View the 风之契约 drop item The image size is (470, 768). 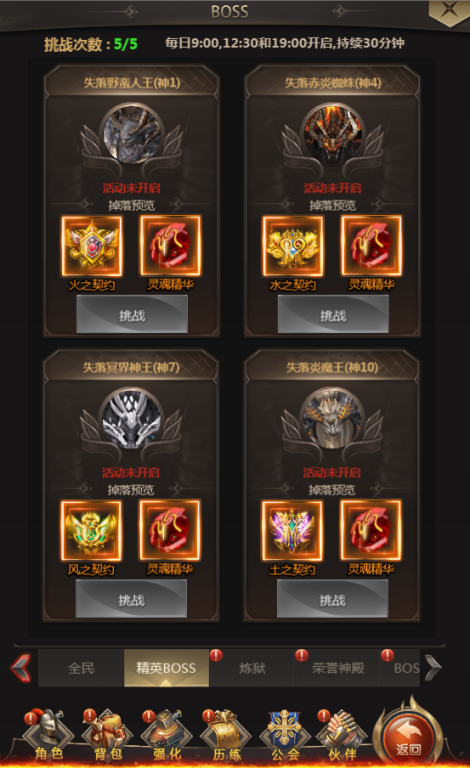pyautogui.click(x=91, y=530)
